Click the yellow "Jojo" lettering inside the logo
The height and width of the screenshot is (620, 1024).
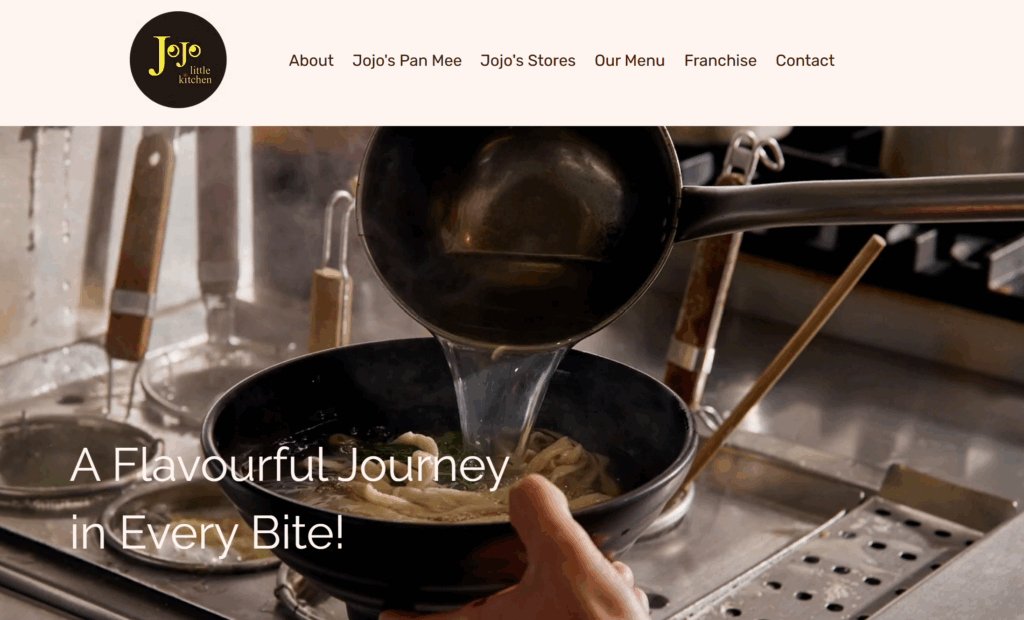174,54
